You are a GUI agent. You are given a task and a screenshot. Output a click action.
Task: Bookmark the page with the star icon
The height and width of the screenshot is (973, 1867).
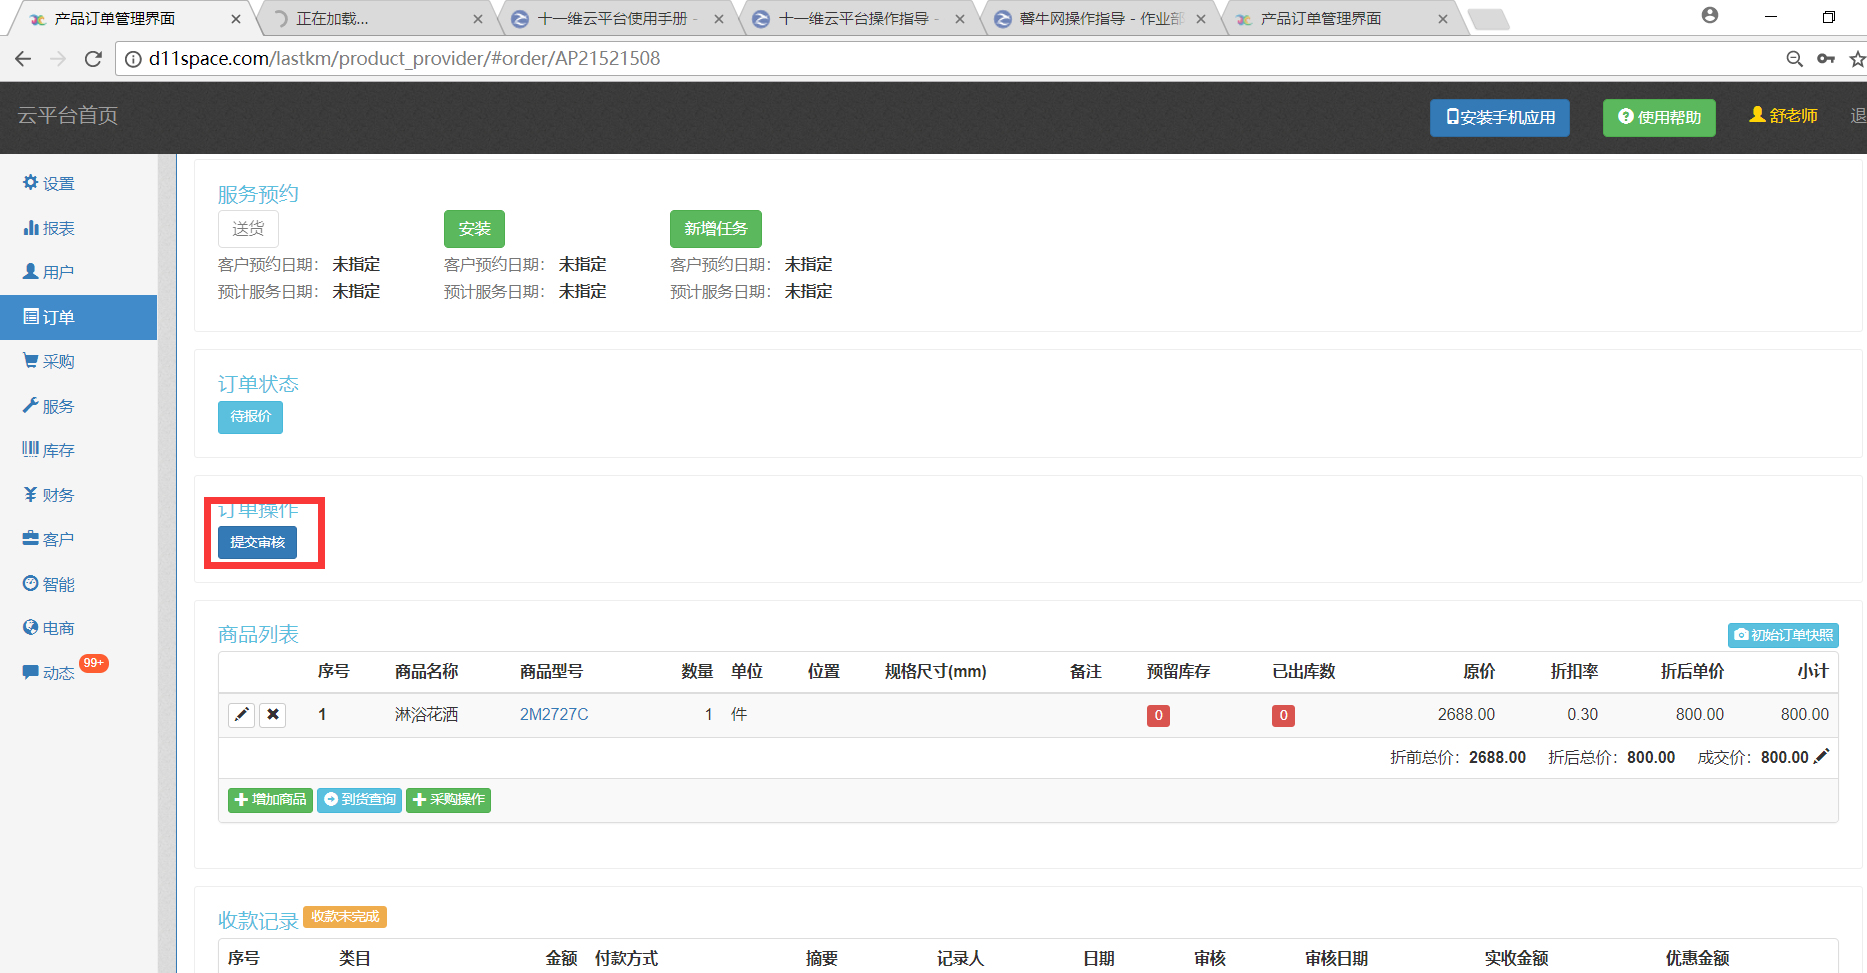click(1857, 59)
